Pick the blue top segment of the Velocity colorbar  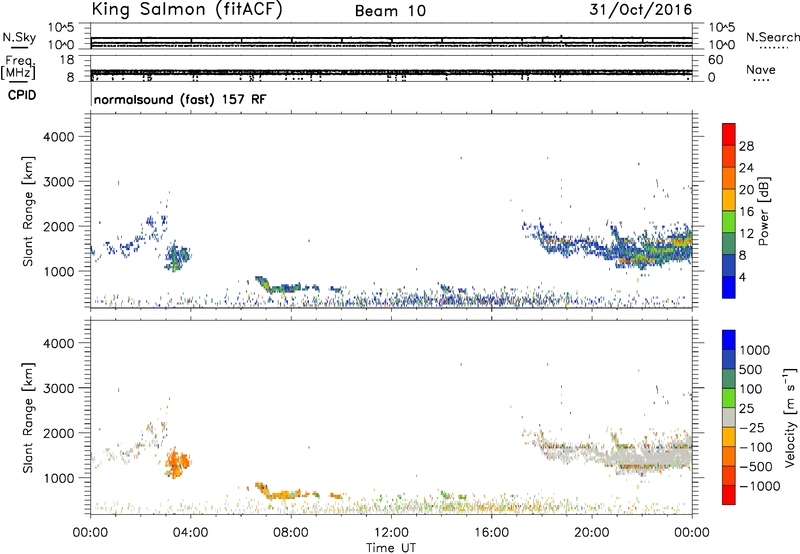pos(729,340)
